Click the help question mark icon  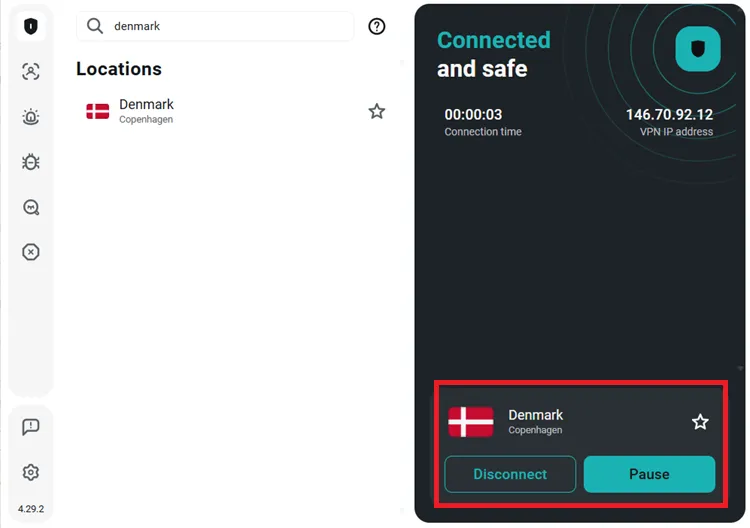[377, 27]
